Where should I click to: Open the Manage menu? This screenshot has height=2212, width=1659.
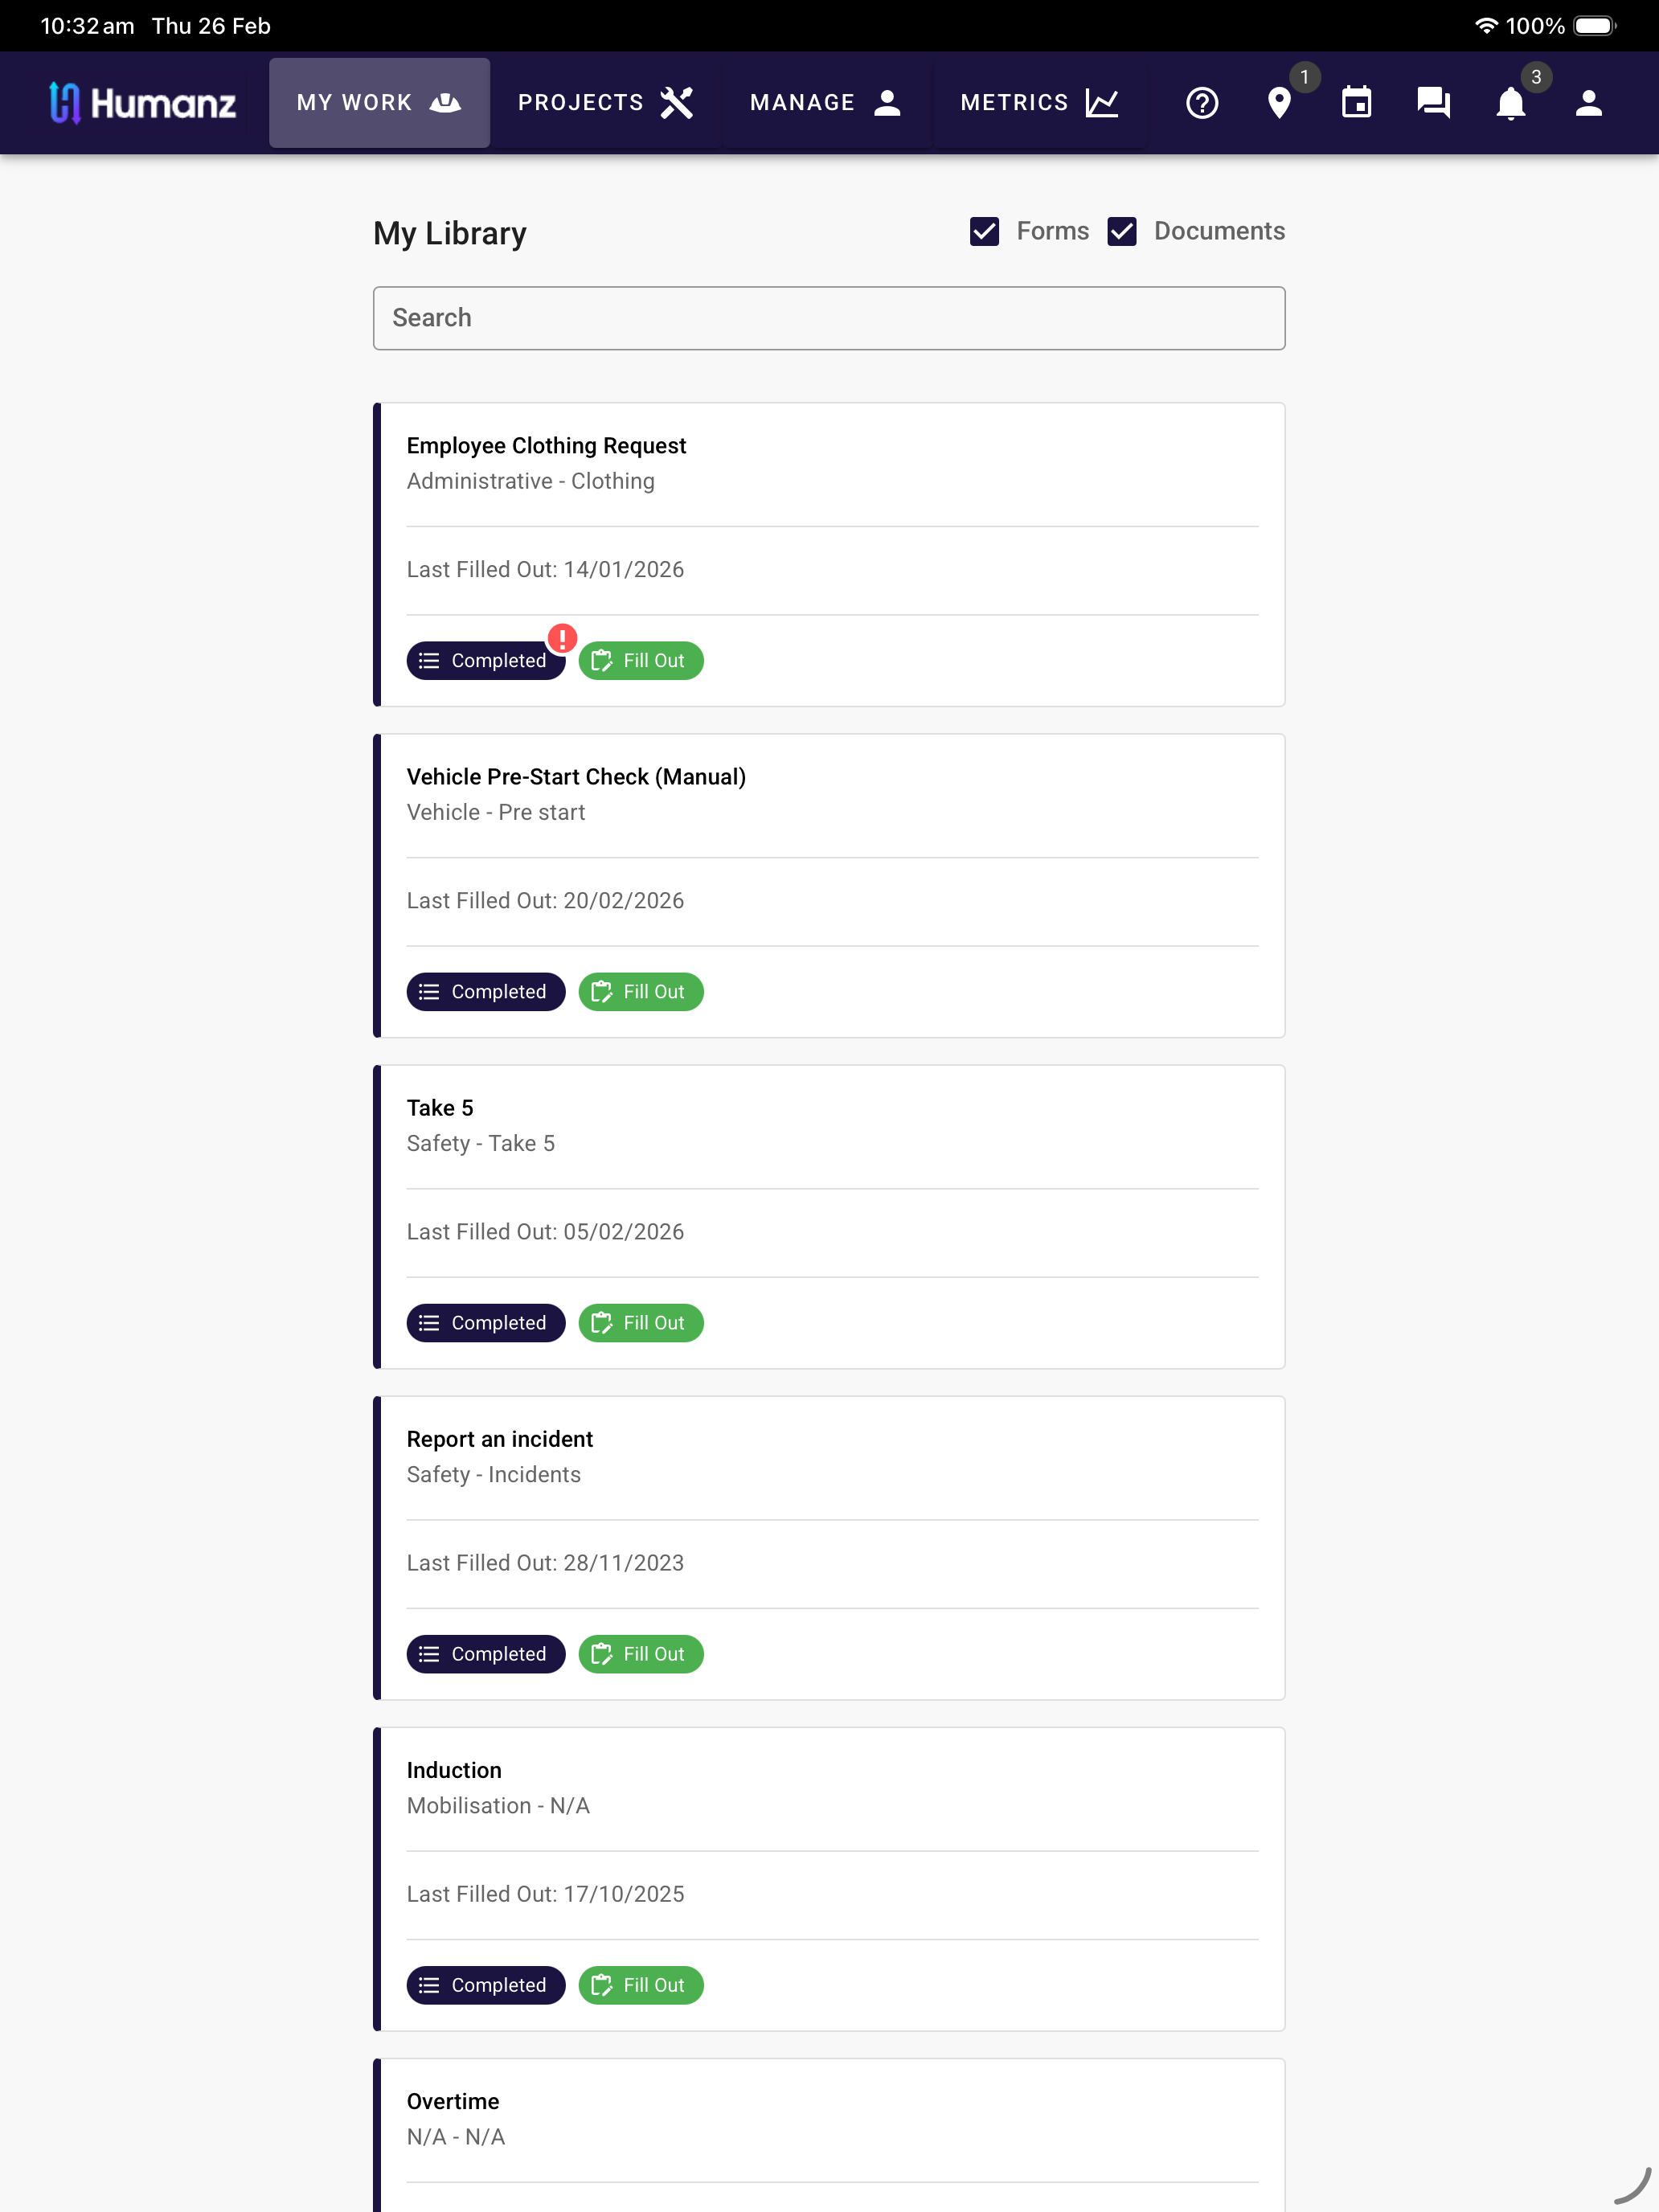826,103
